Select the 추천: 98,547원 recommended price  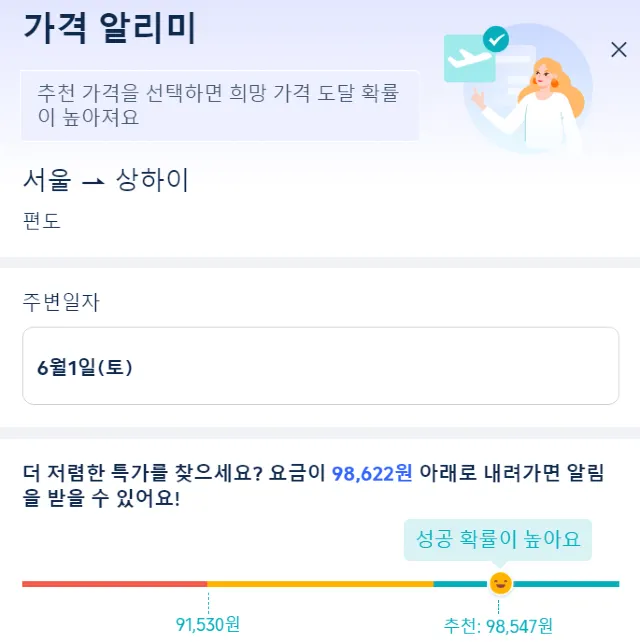pyautogui.click(x=498, y=626)
